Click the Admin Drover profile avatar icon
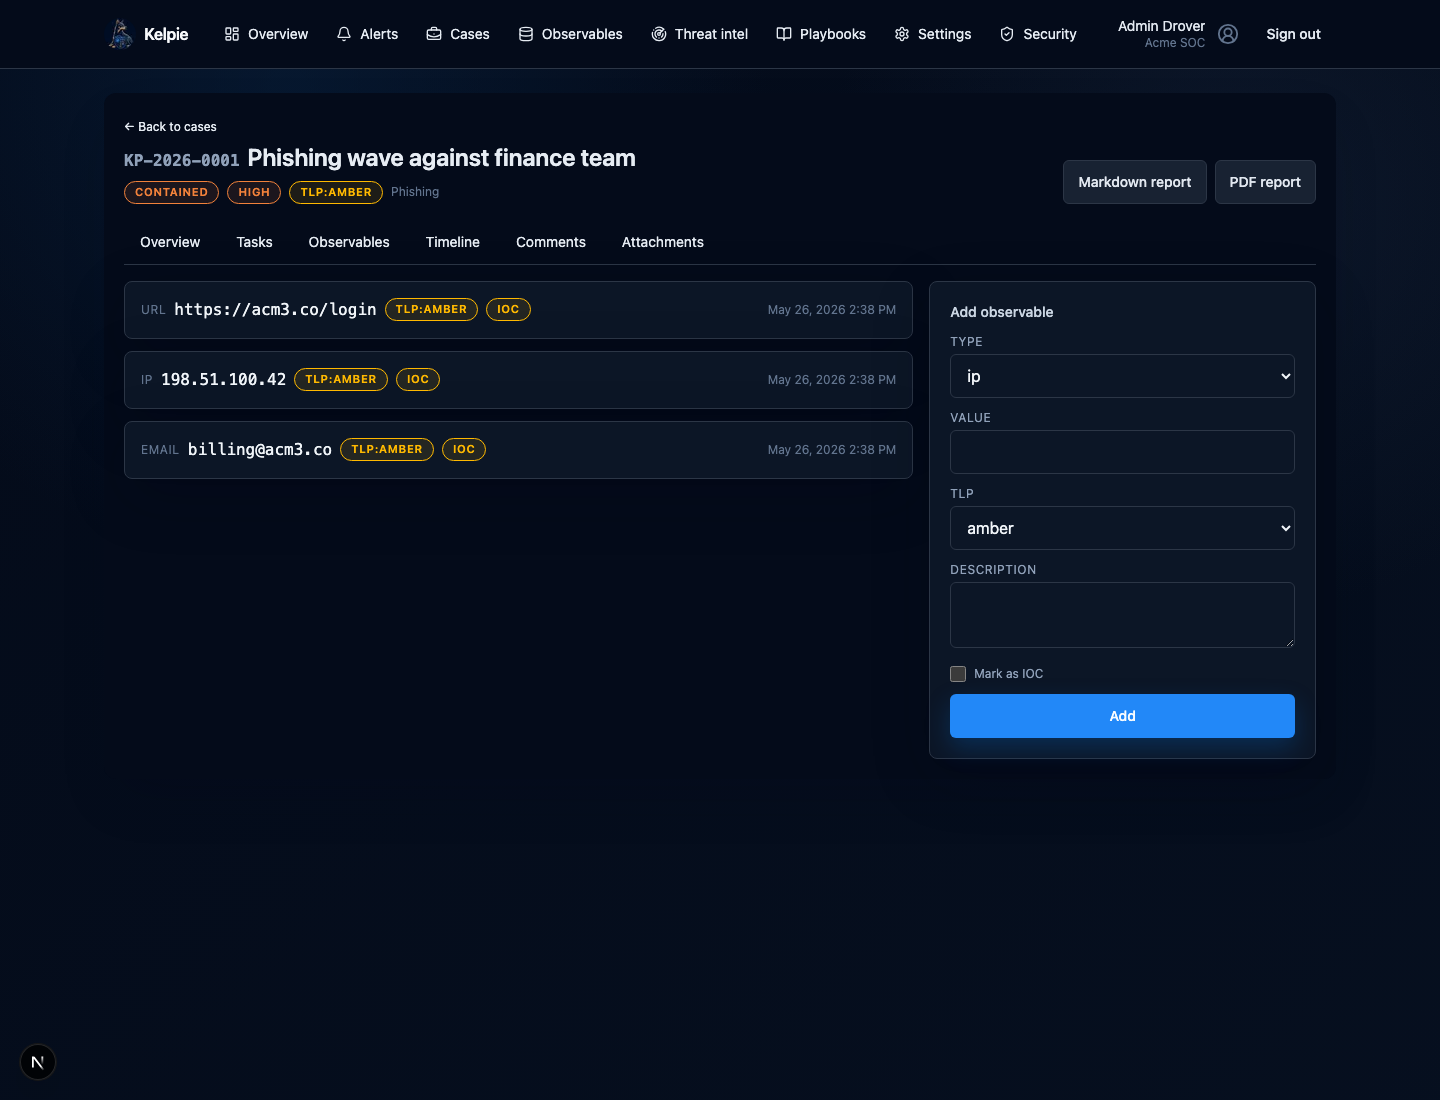The width and height of the screenshot is (1440, 1100). [1228, 34]
